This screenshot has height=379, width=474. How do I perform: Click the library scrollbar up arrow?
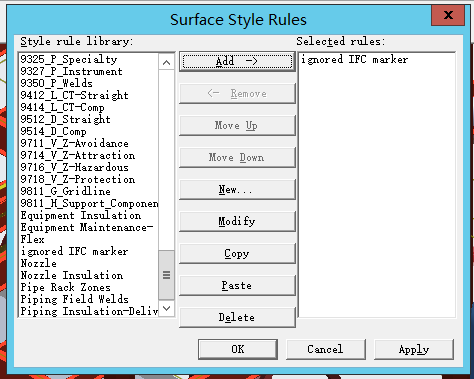click(x=167, y=62)
